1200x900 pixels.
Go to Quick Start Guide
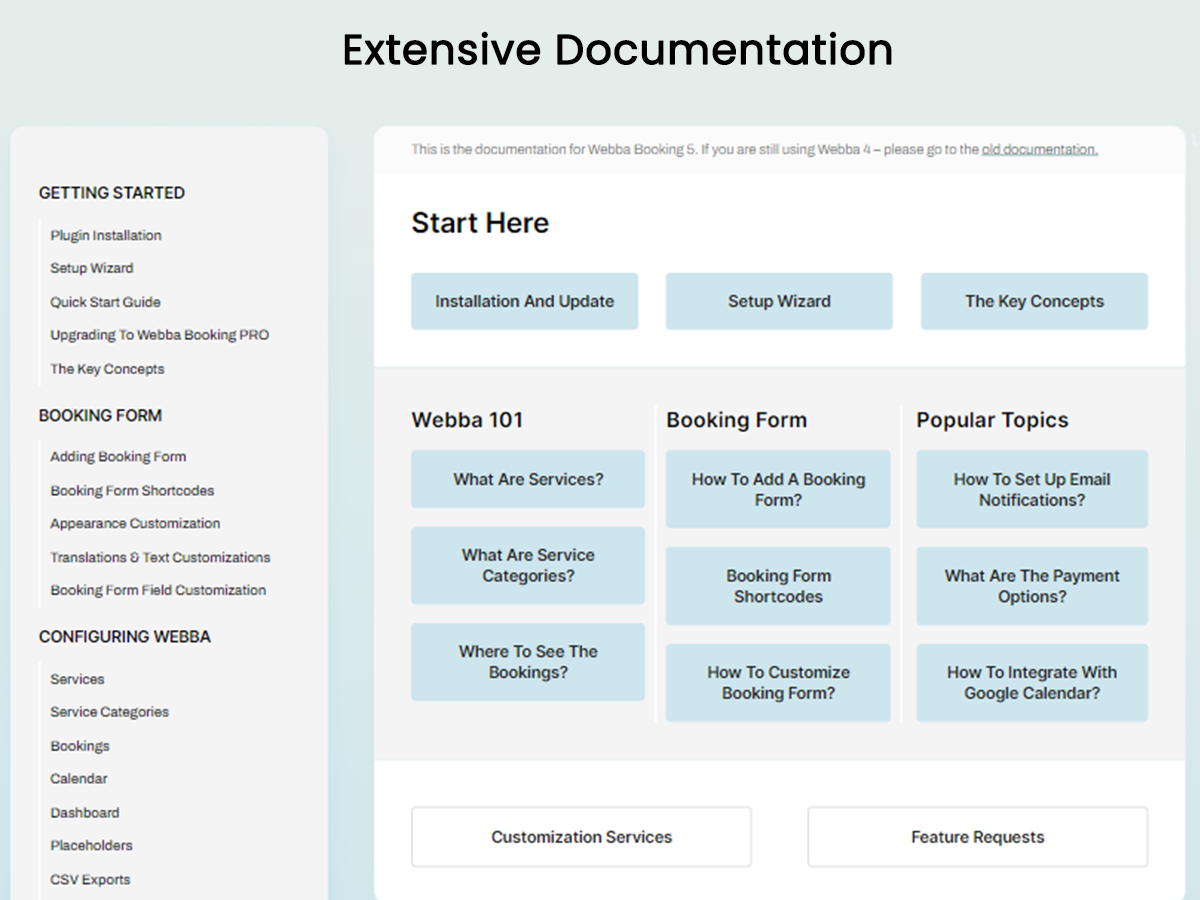coord(105,302)
